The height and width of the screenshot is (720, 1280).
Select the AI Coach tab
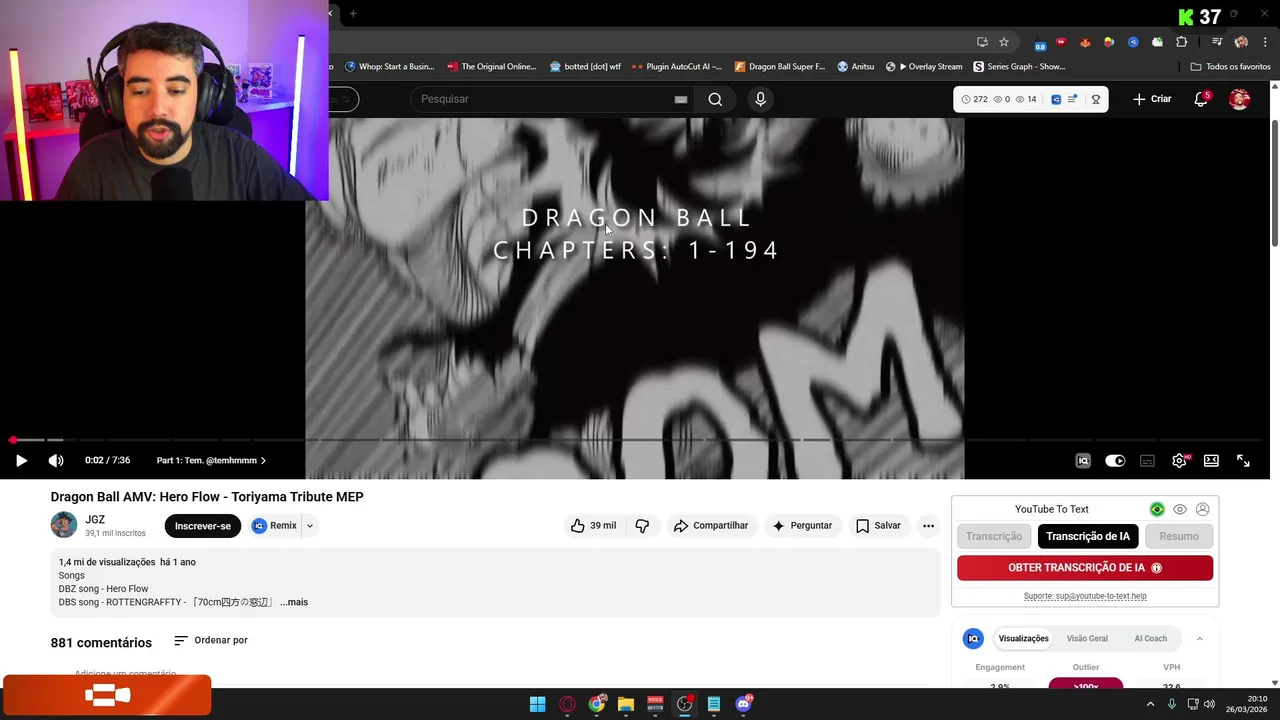pos(1150,638)
